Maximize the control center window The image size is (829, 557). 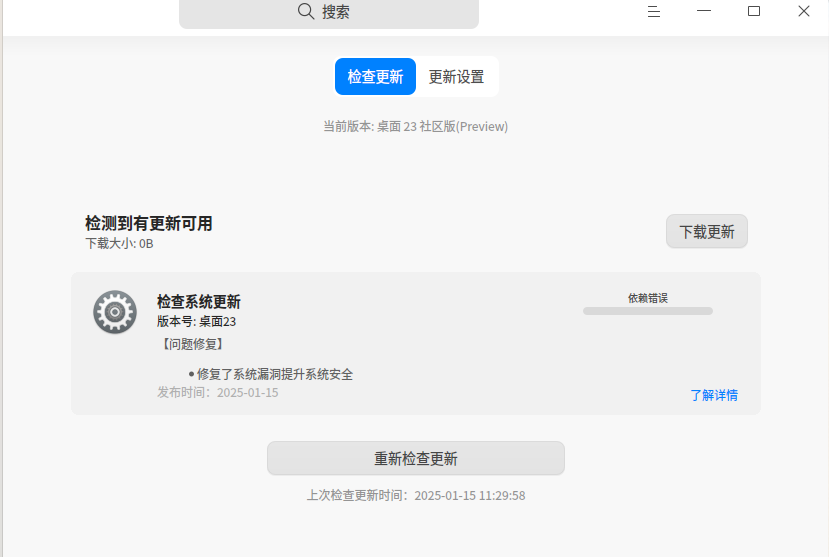tap(754, 11)
